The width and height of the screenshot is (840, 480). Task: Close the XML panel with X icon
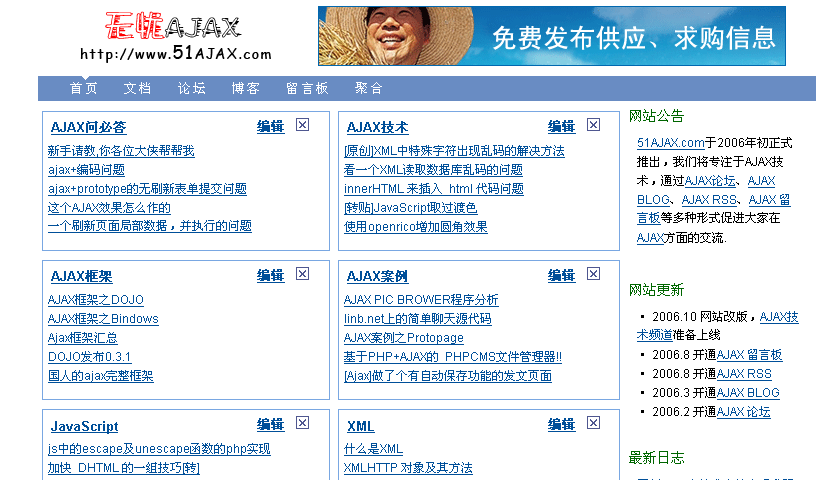[594, 424]
